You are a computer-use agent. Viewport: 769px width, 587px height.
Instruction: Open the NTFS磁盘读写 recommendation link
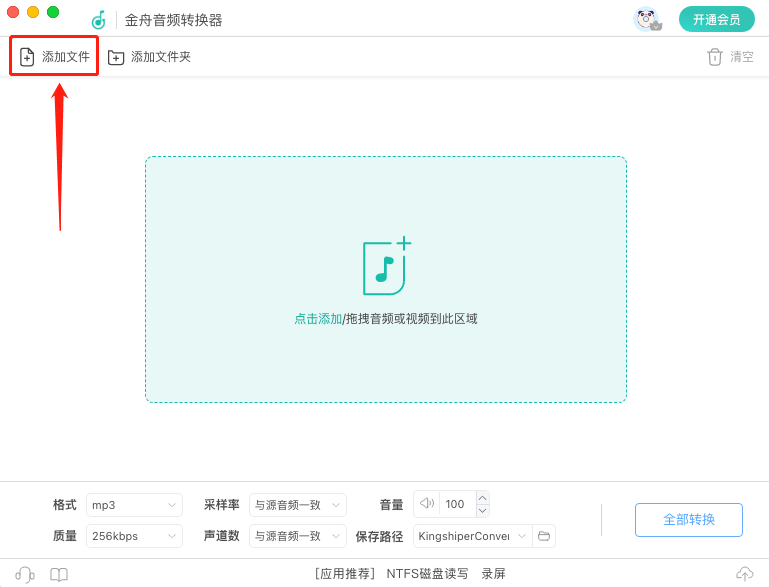point(427,574)
